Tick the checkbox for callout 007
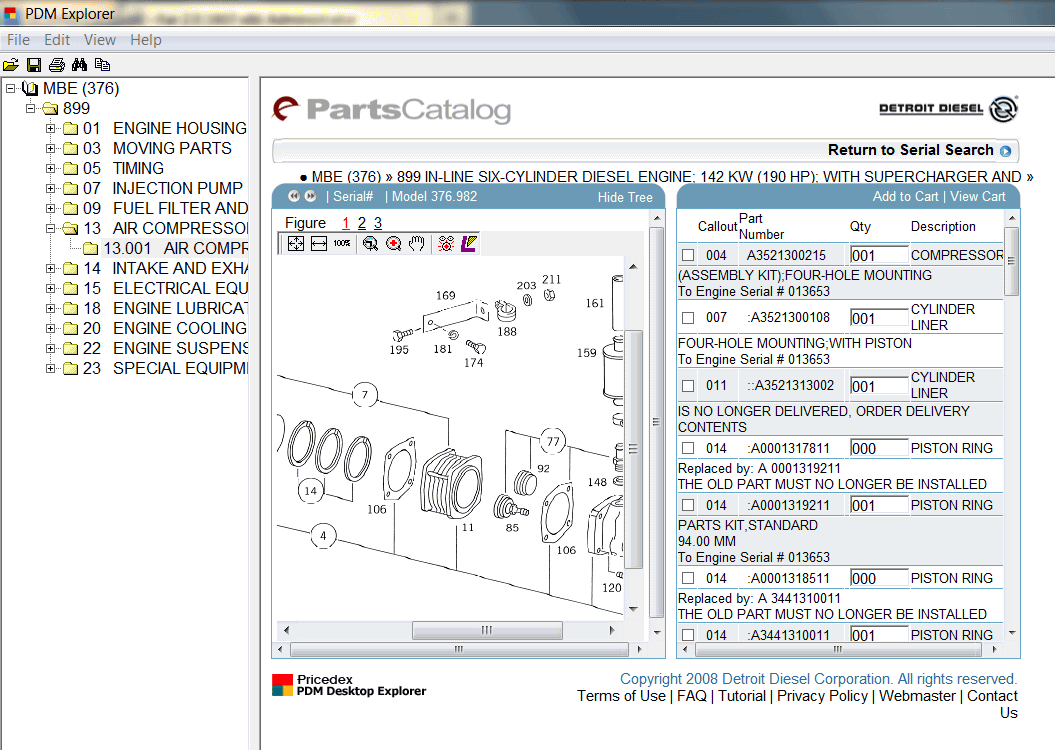1055x750 pixels. coord(688,318)
